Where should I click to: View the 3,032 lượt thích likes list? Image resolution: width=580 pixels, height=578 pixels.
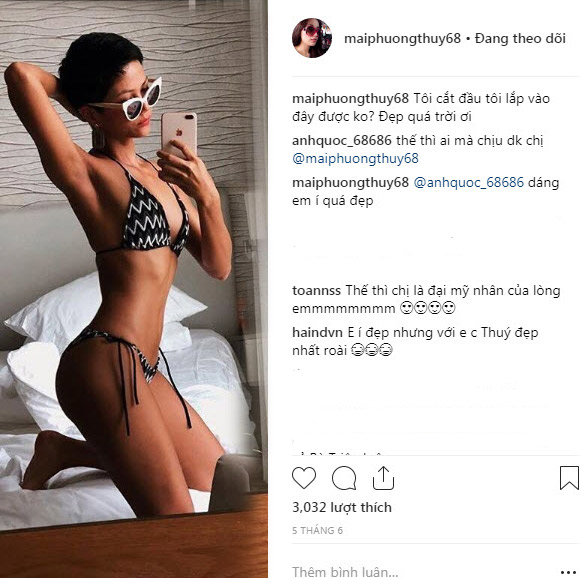coord(342,507)
